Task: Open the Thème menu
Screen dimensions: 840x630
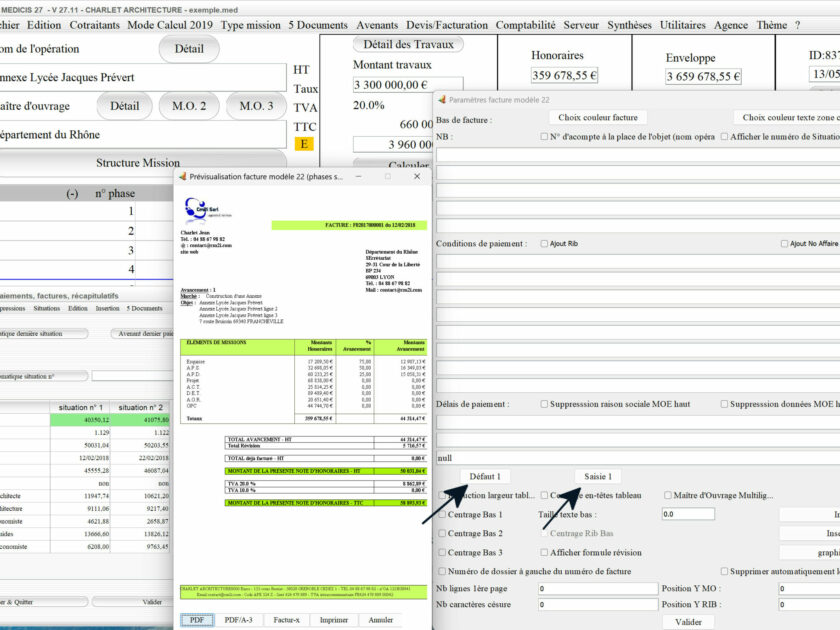Action: 771,25
